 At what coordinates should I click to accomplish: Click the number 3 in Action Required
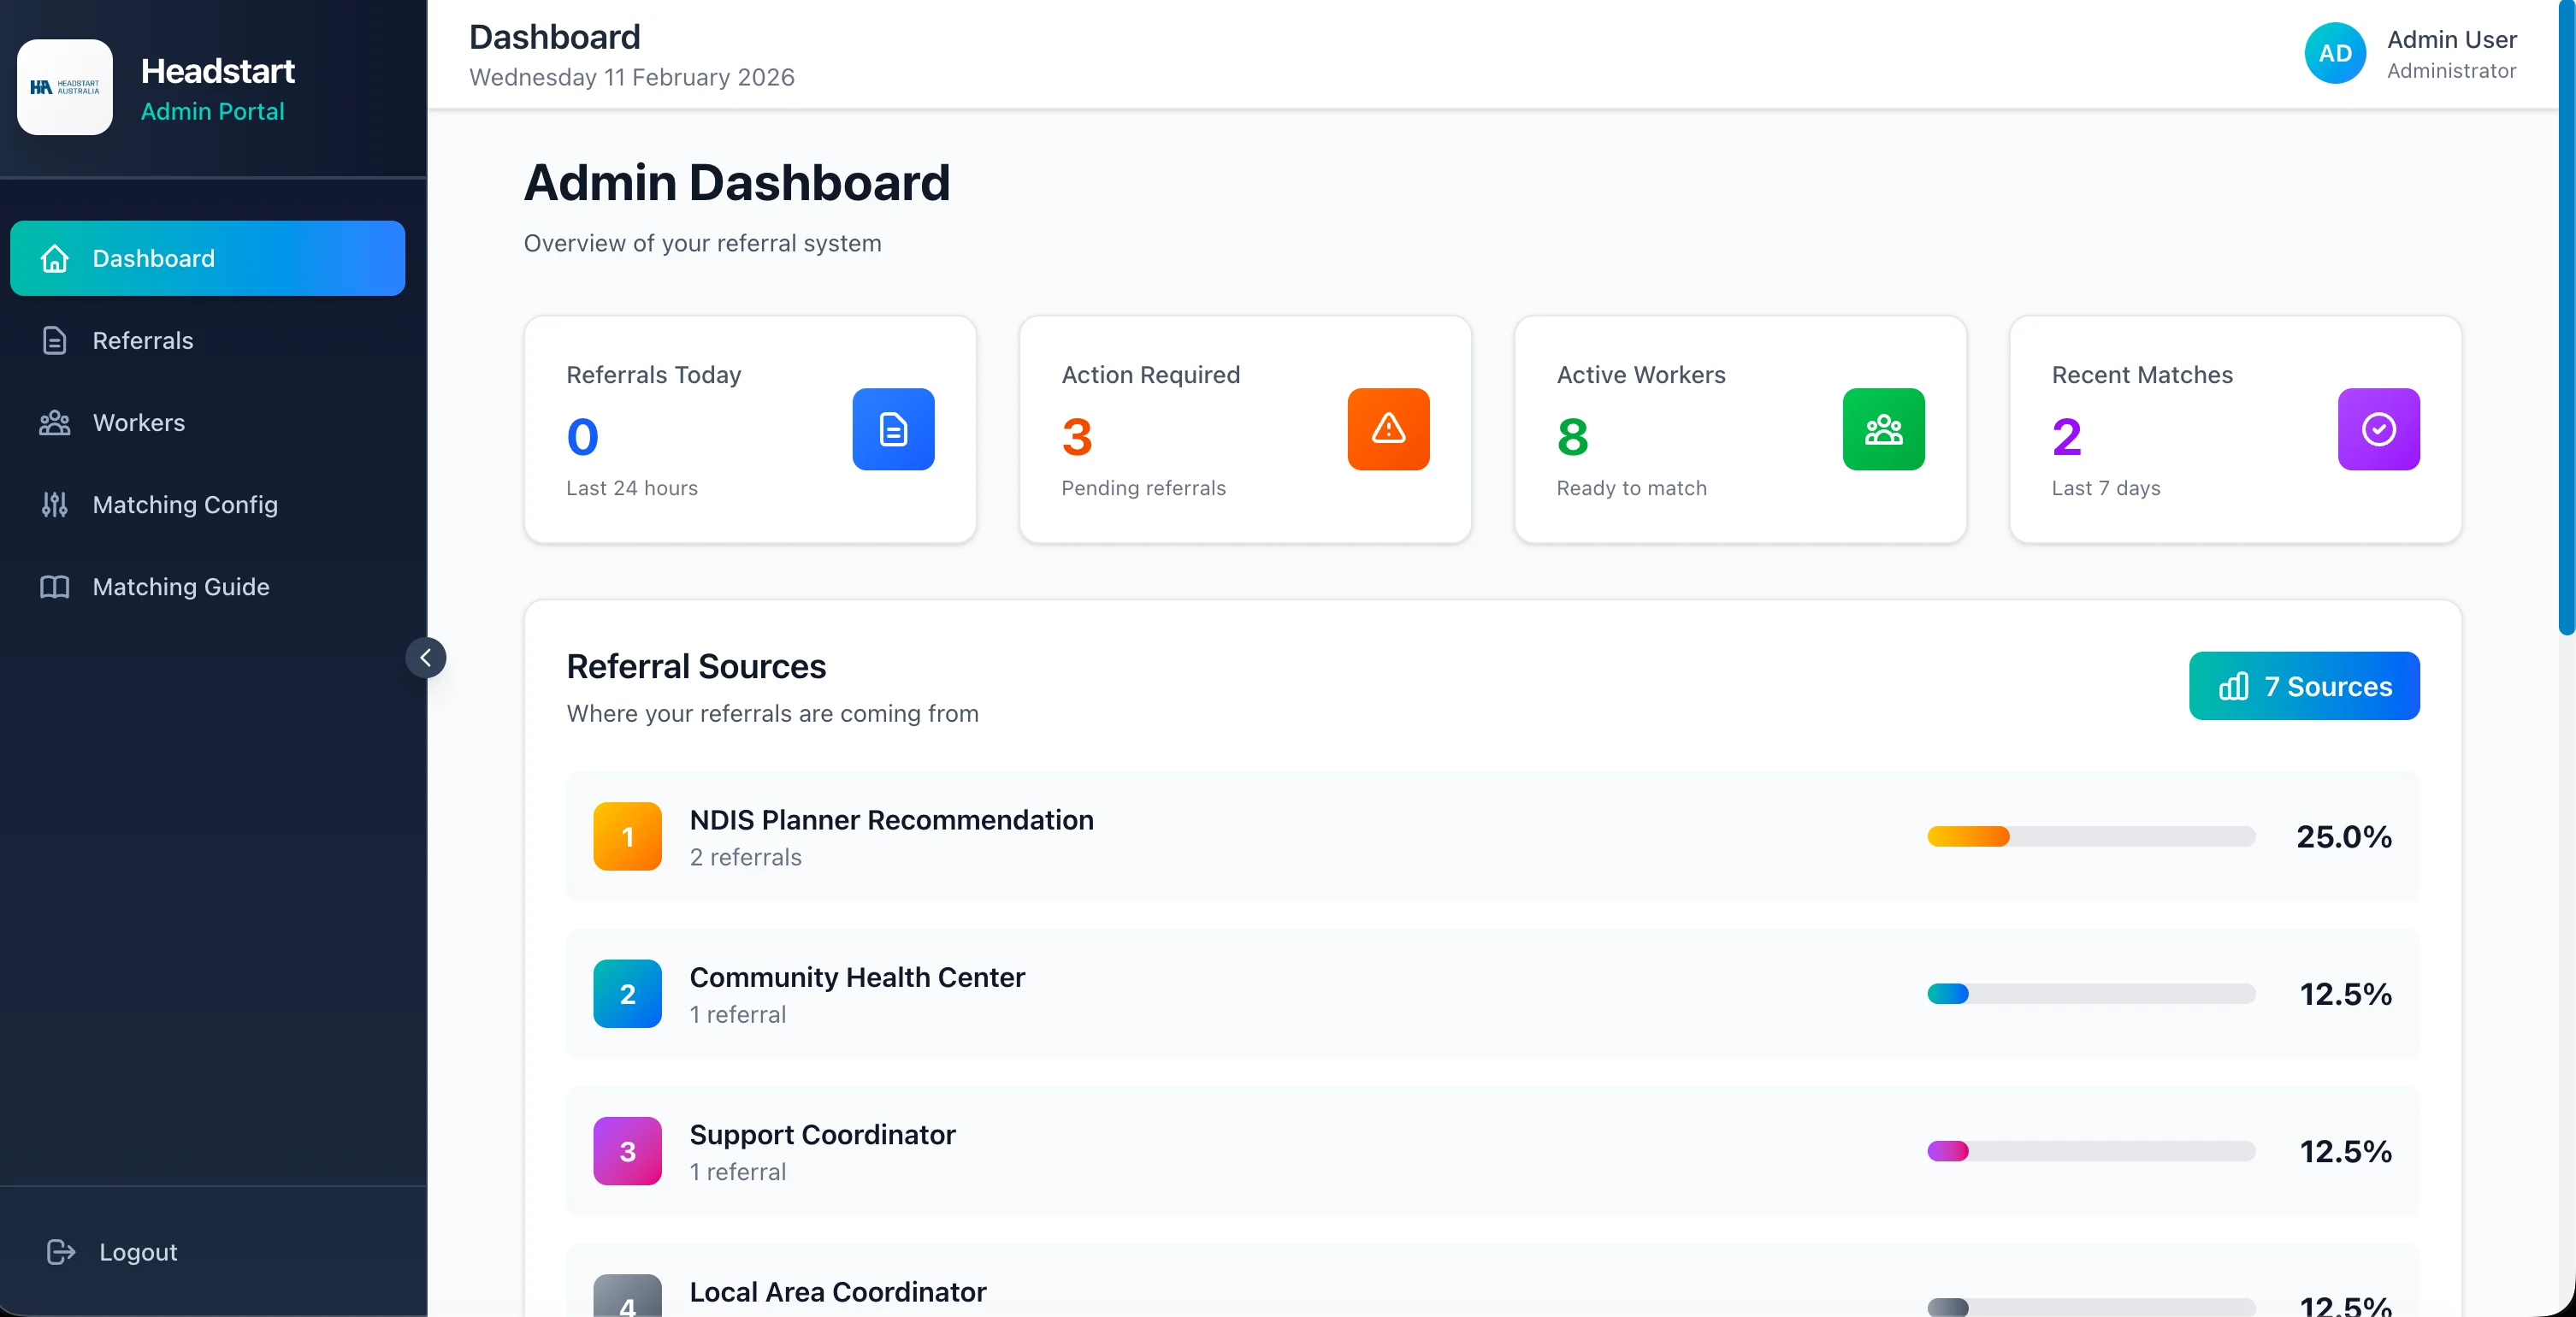[x=1076, y=436]
